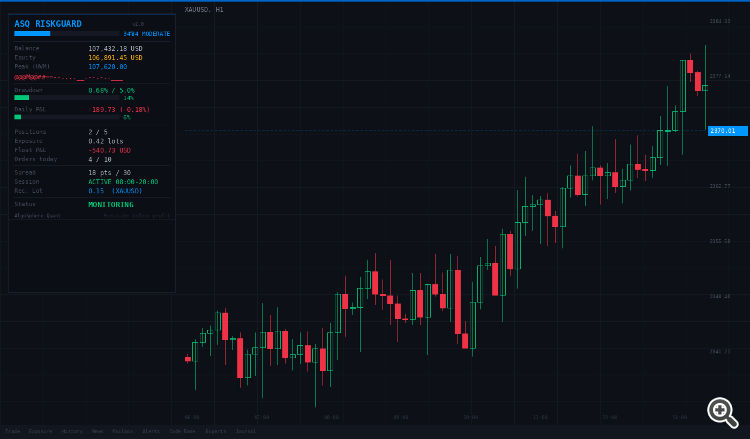Select the Experts tab

215,431
